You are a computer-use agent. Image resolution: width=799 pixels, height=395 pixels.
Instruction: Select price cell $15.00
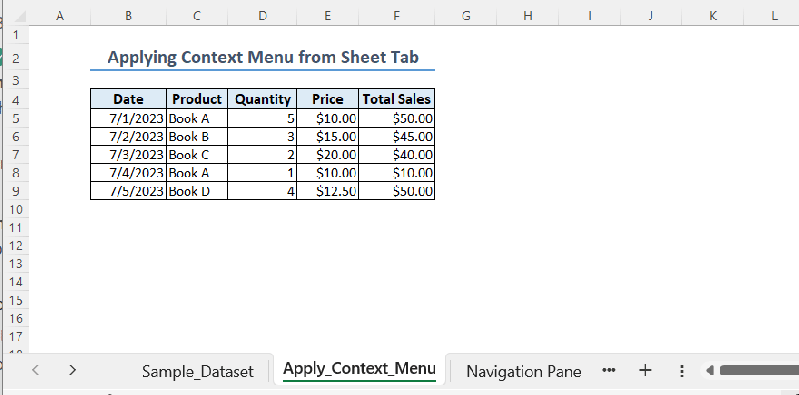tap(328, 137)
